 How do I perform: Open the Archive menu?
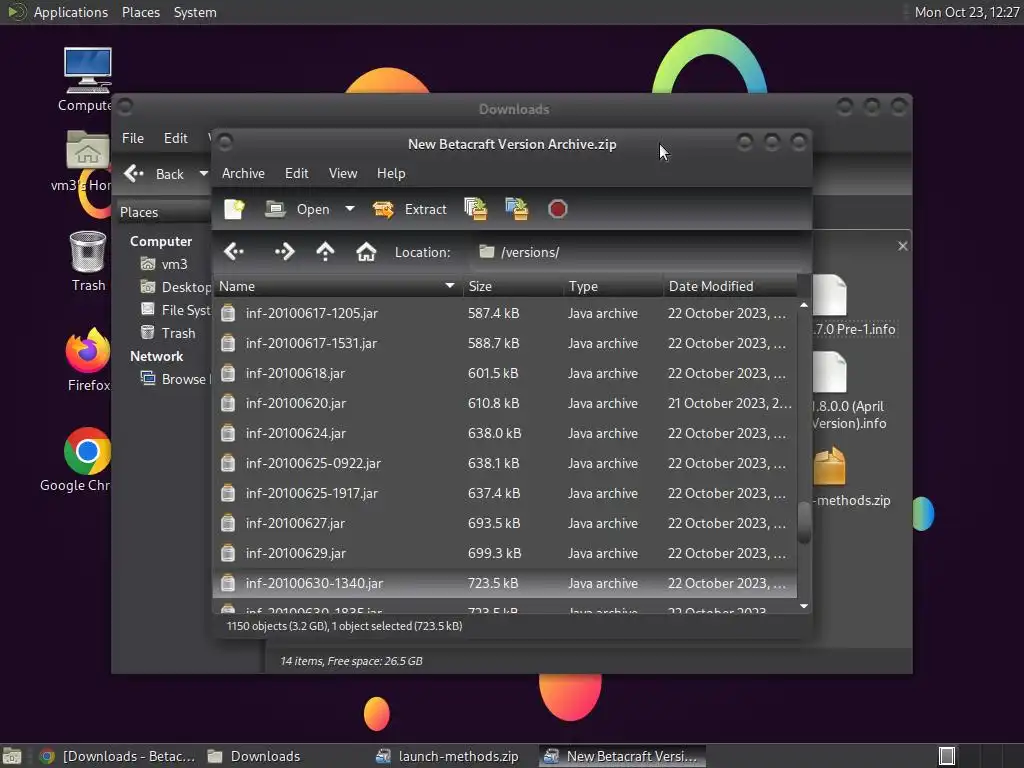click(243, 173)
